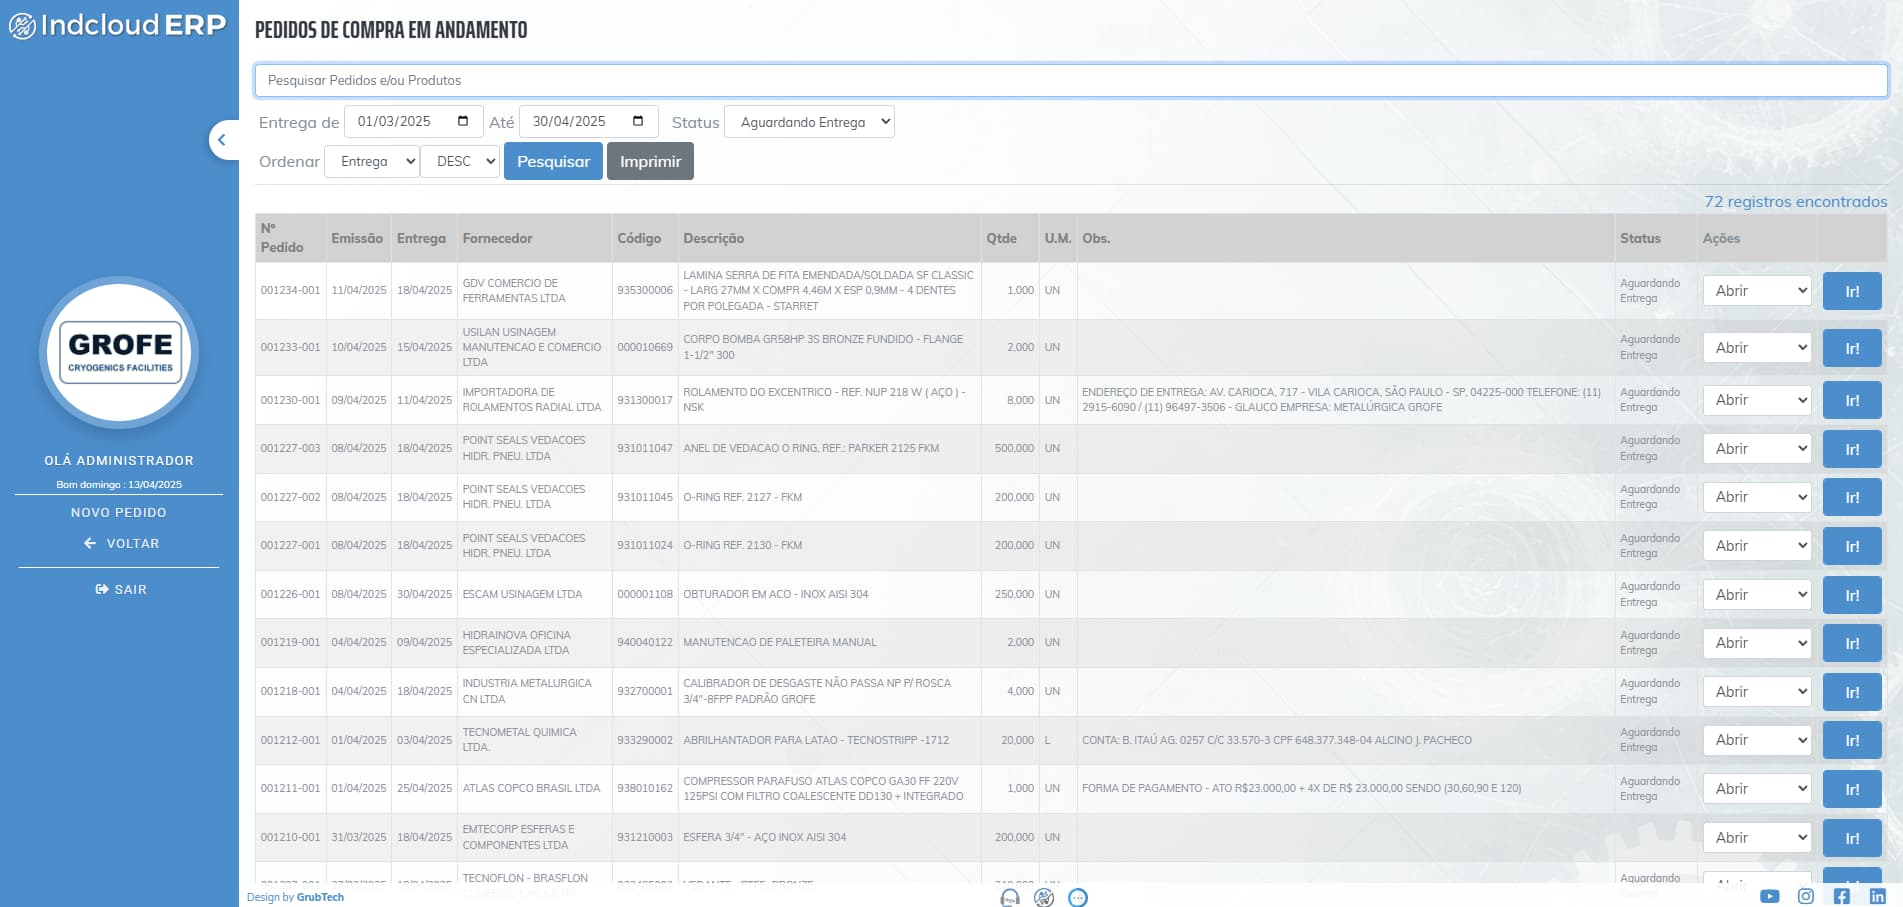Expand the Status dropdown 'Aguardando Entrega'

809,122
